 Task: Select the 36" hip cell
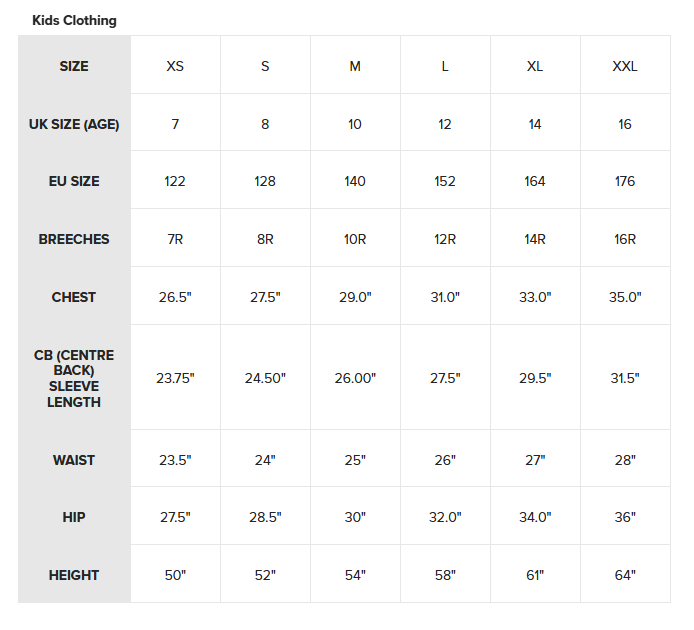(625, 517)
